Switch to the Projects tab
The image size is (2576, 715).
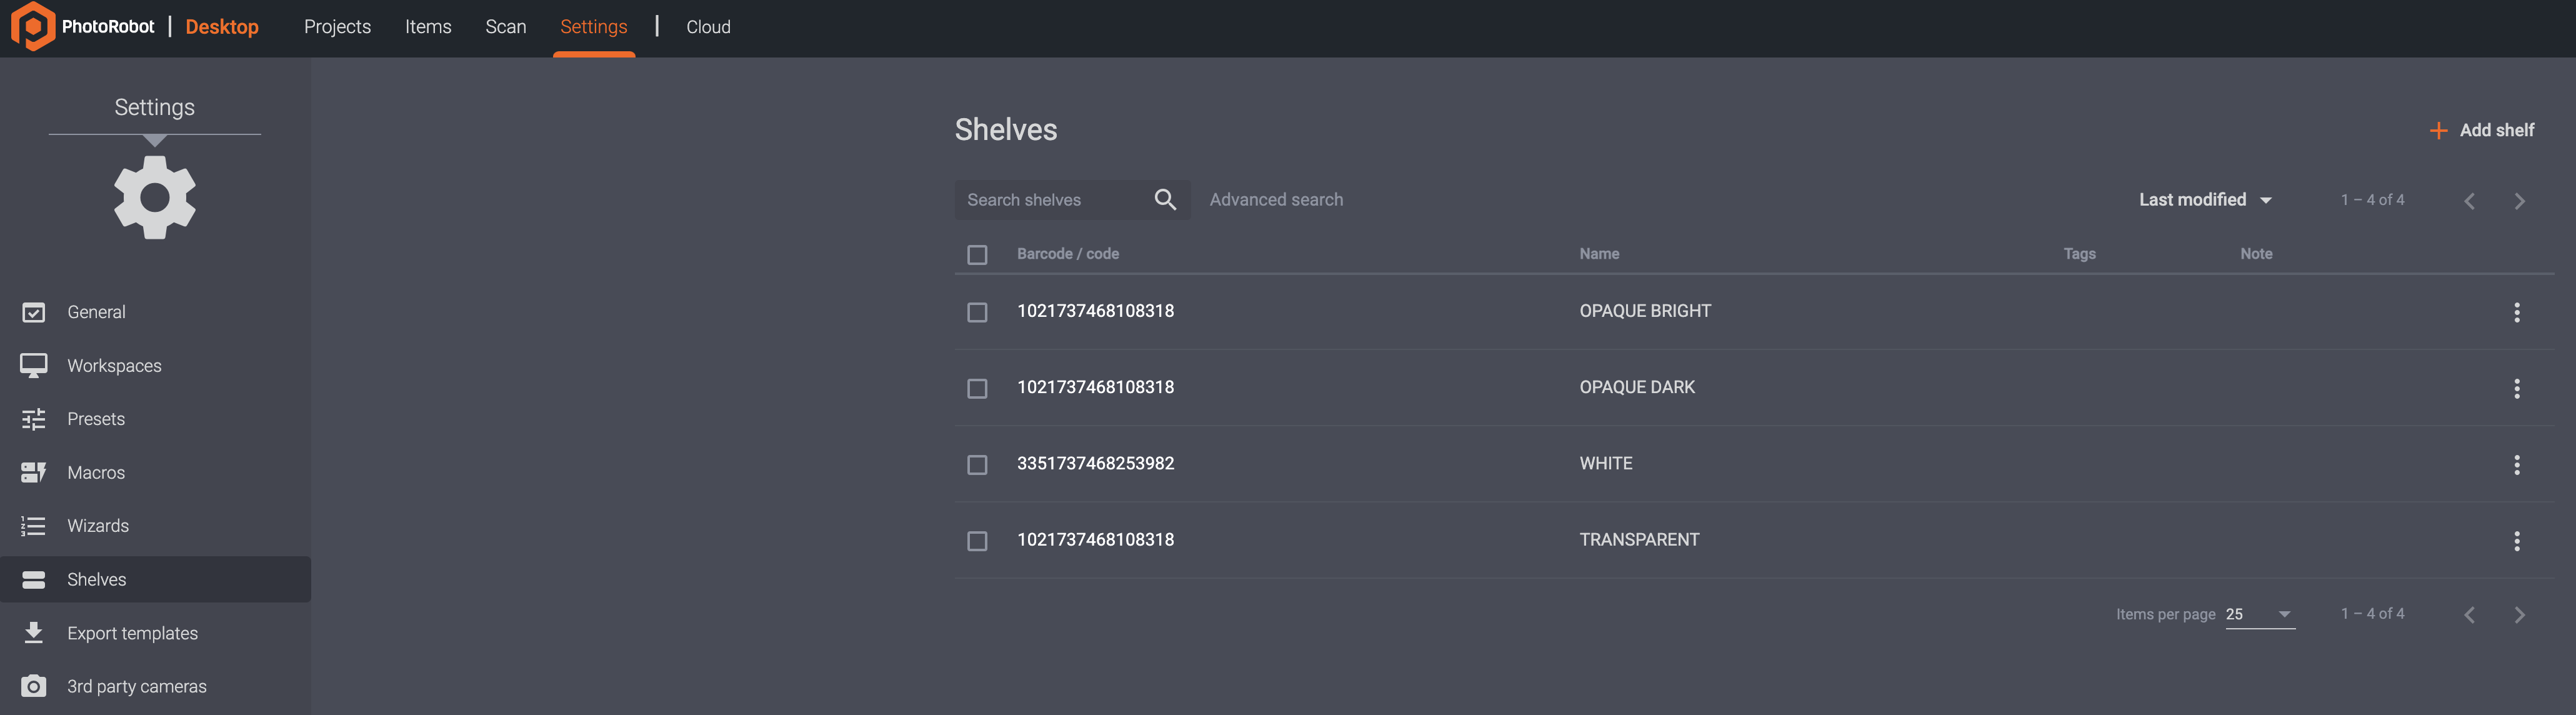337,27
